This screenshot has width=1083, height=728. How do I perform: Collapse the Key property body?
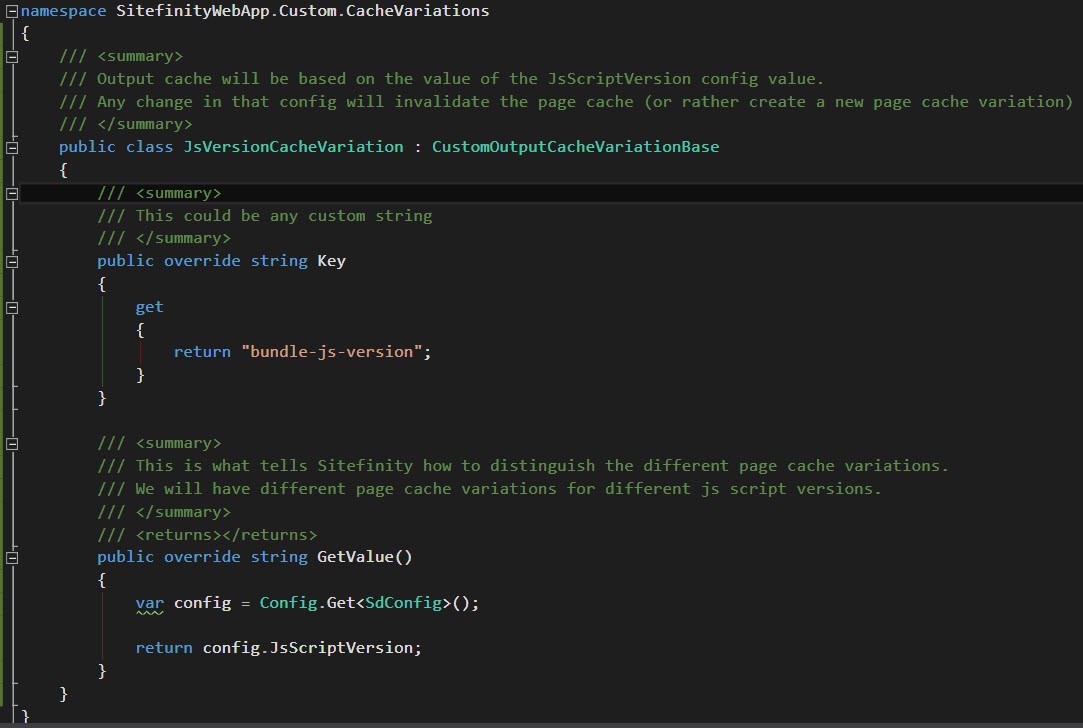coord(10,260)
